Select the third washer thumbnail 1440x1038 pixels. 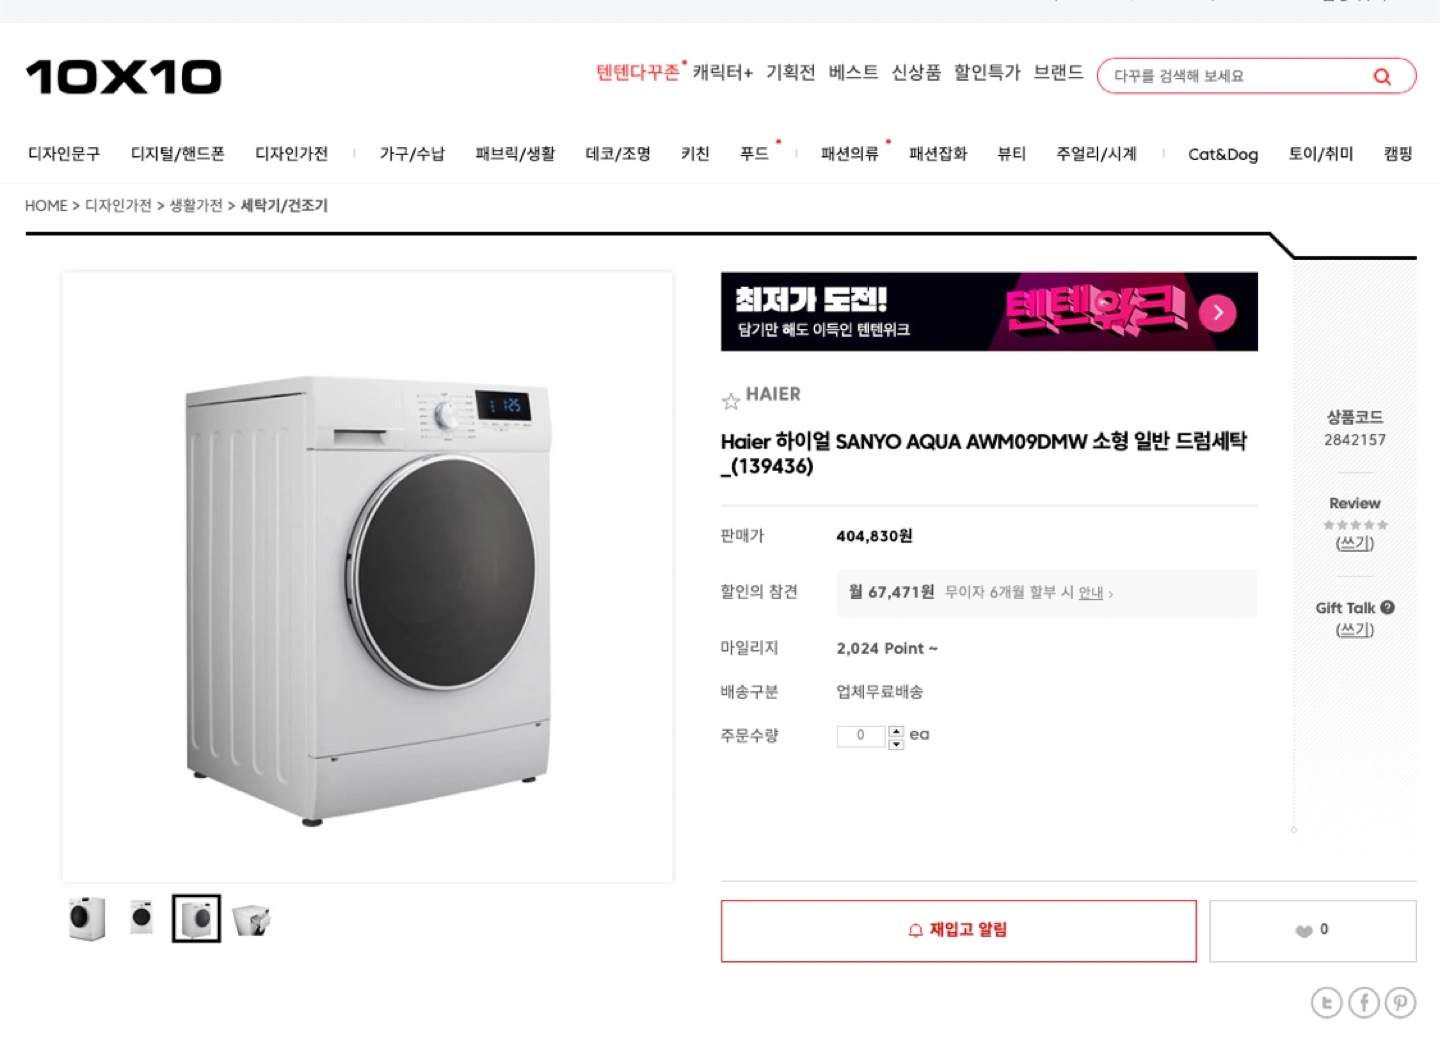(196, 918)
